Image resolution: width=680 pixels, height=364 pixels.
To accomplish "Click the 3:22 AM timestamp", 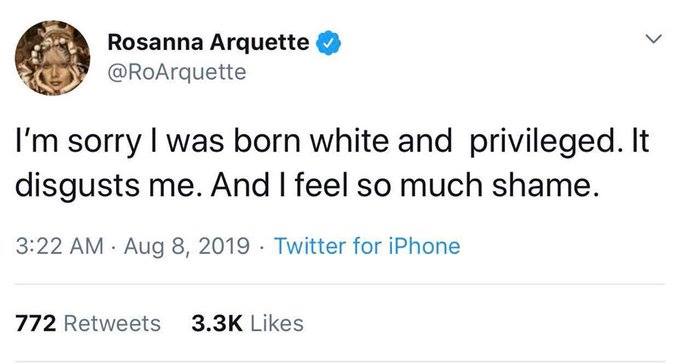I will (x=60, y=246).
